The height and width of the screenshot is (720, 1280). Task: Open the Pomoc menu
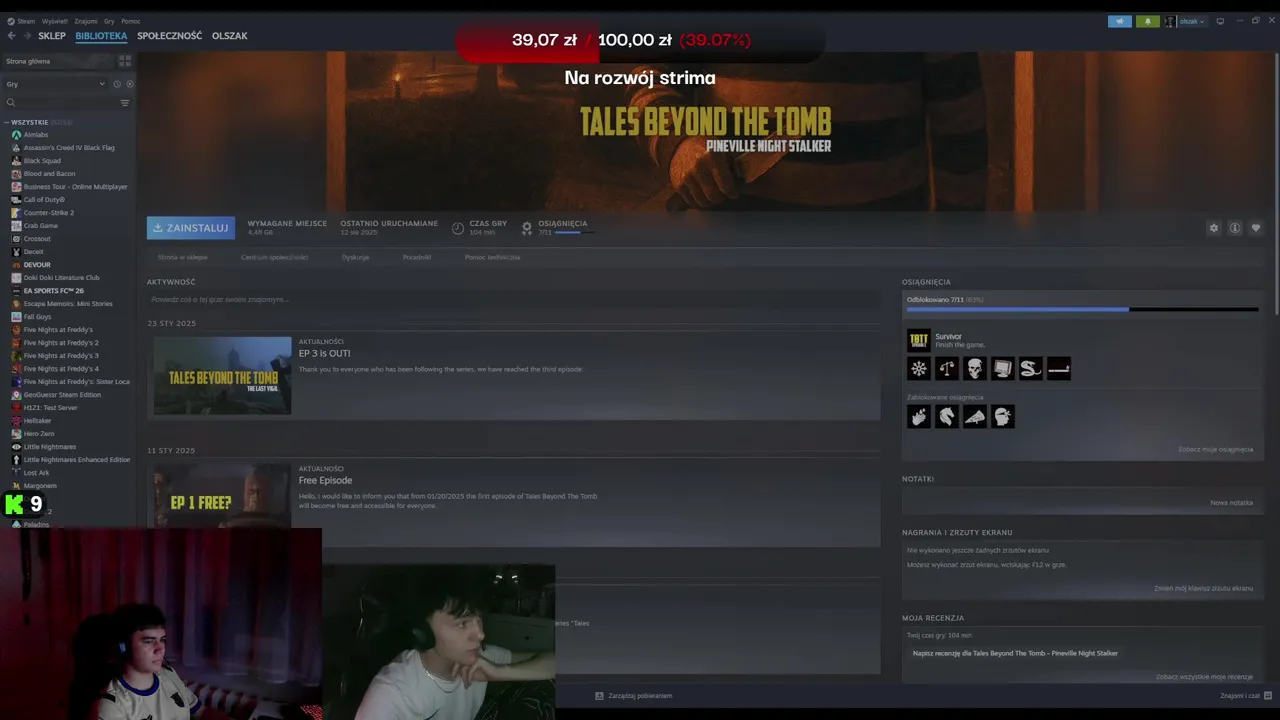point(131,21)
